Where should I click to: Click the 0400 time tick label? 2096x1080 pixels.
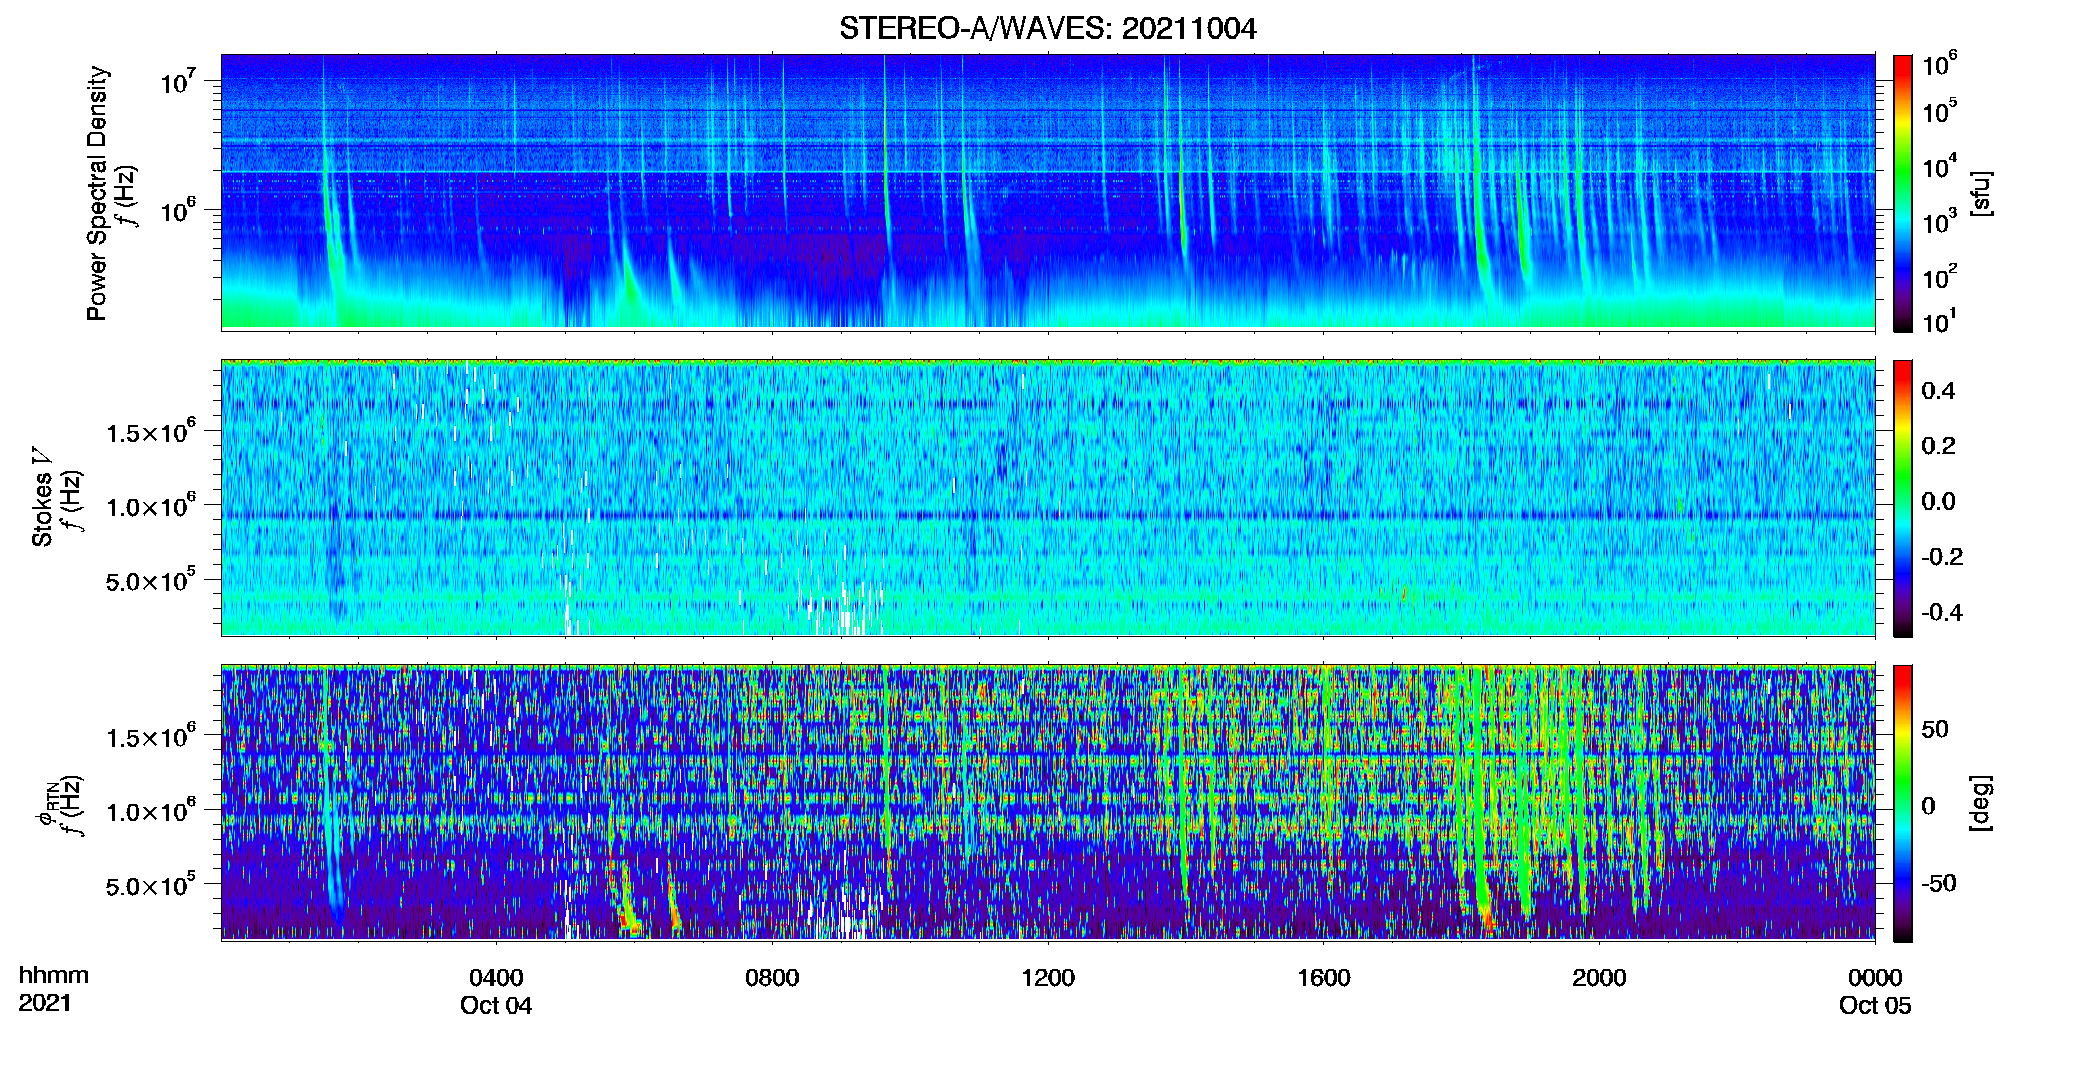point(496,978)
